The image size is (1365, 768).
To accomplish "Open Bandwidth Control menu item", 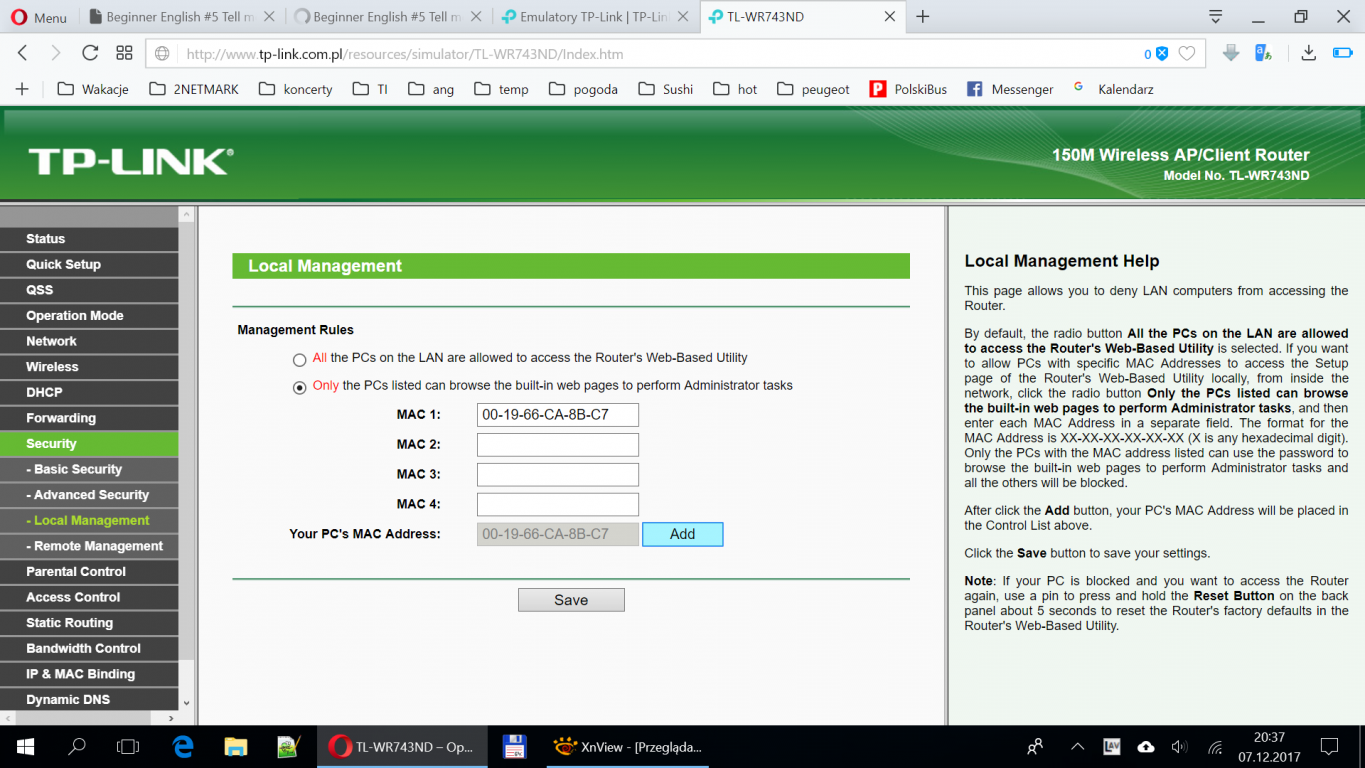I will [89, 648].
